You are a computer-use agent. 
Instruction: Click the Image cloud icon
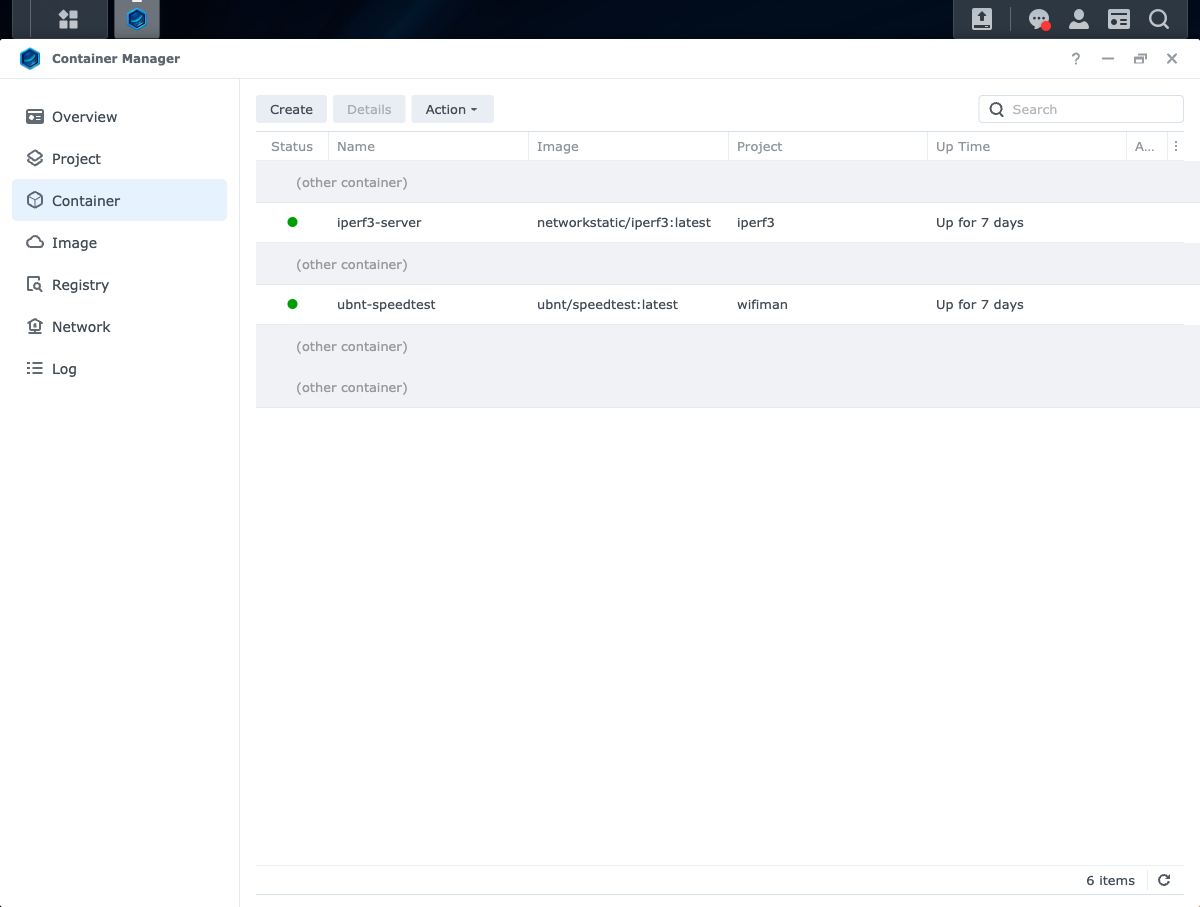35,243
